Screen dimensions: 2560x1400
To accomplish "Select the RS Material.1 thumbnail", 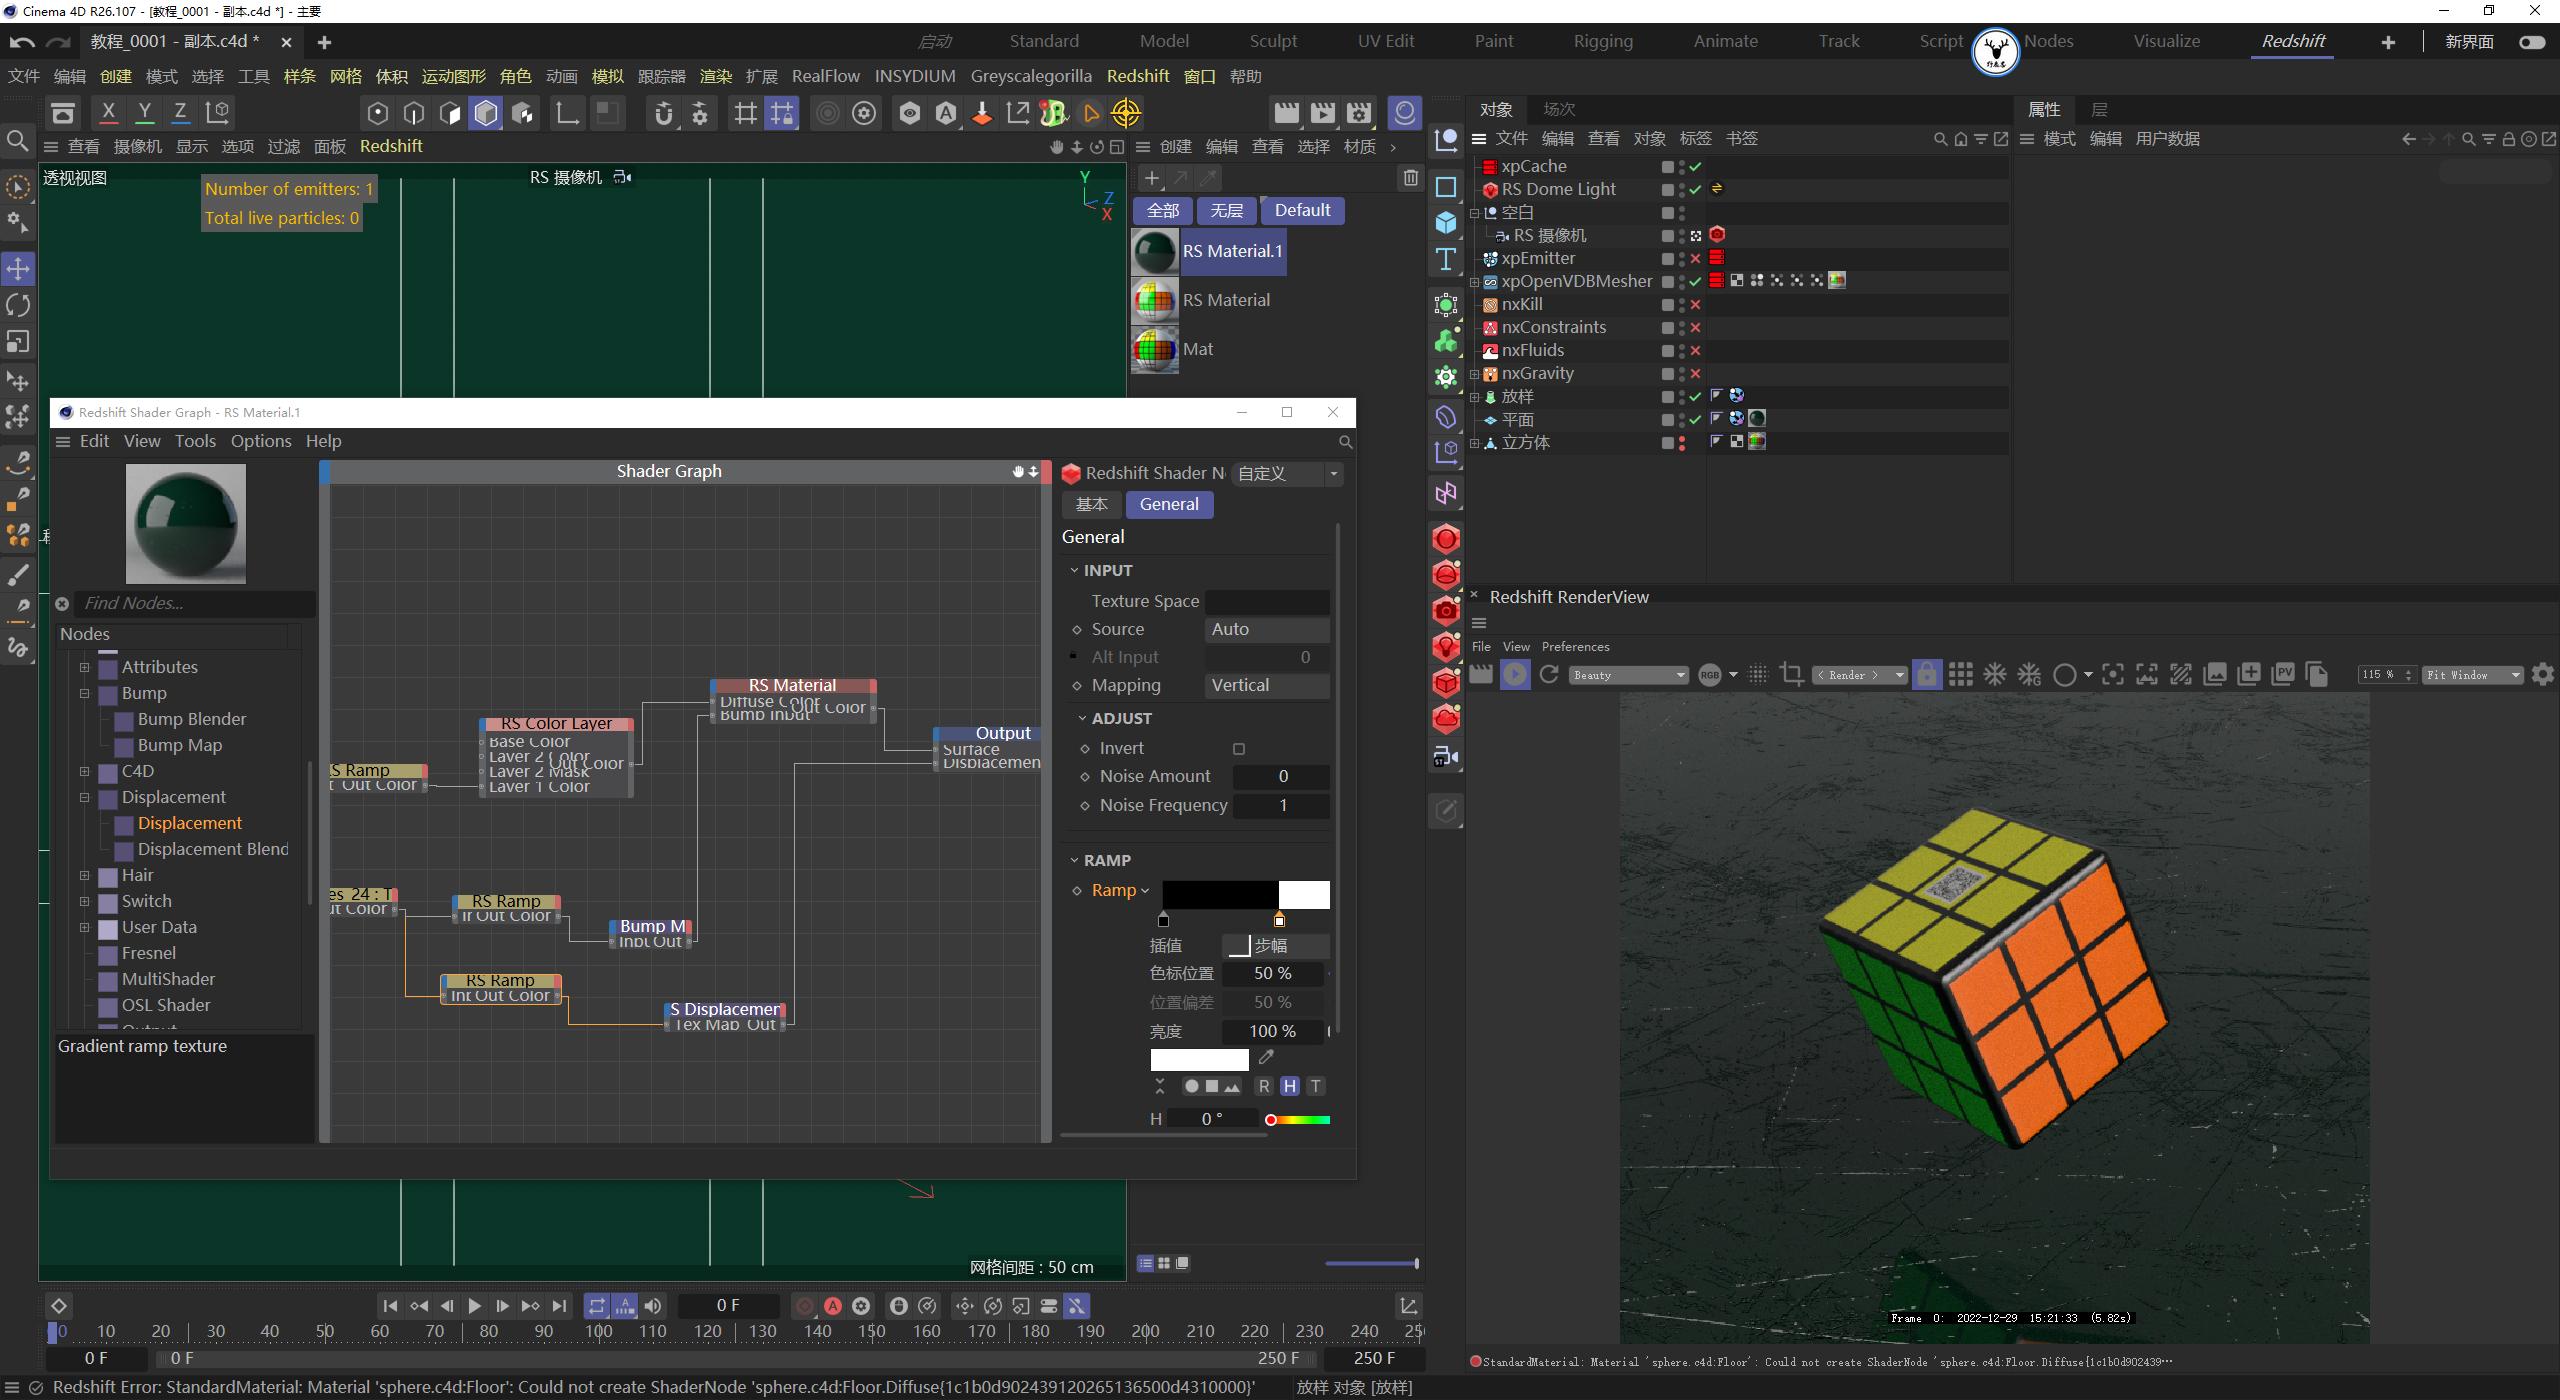I will point(1154,252).
